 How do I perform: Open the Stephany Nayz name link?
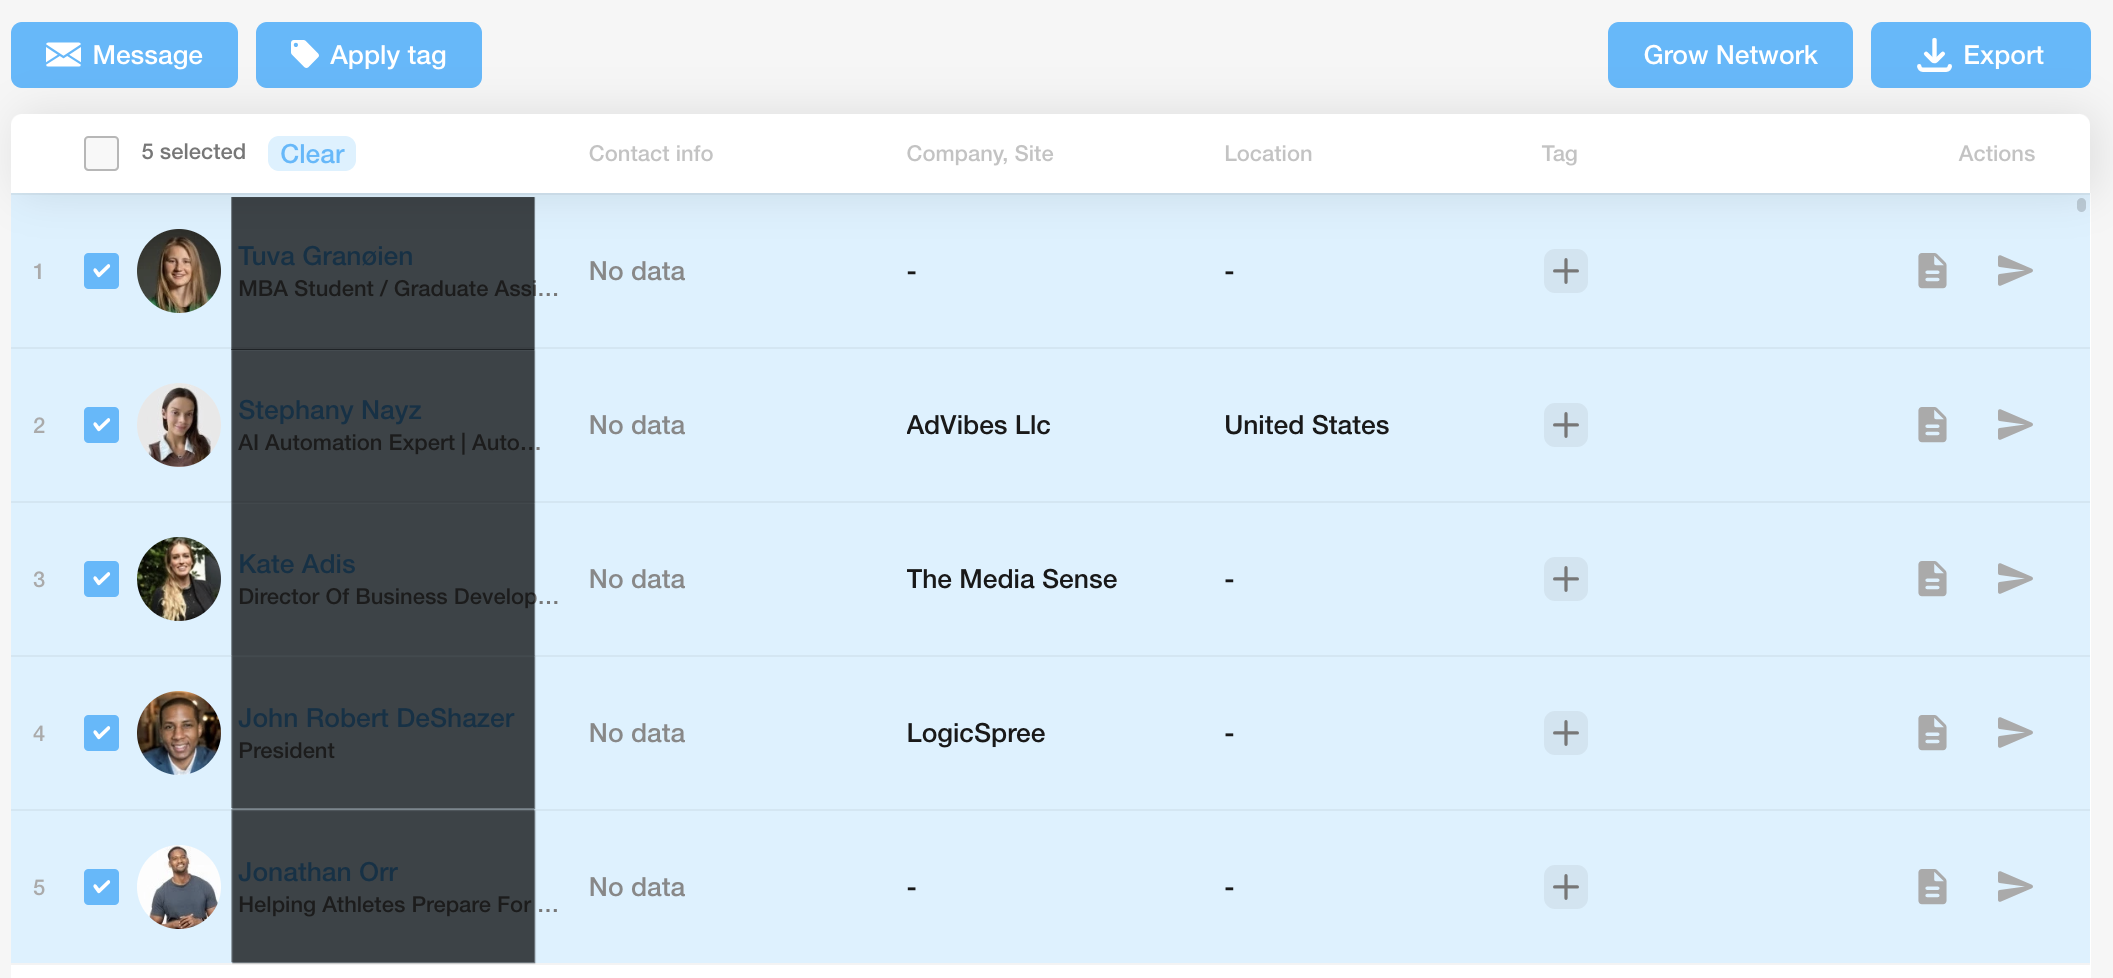(x=329, y=410)
